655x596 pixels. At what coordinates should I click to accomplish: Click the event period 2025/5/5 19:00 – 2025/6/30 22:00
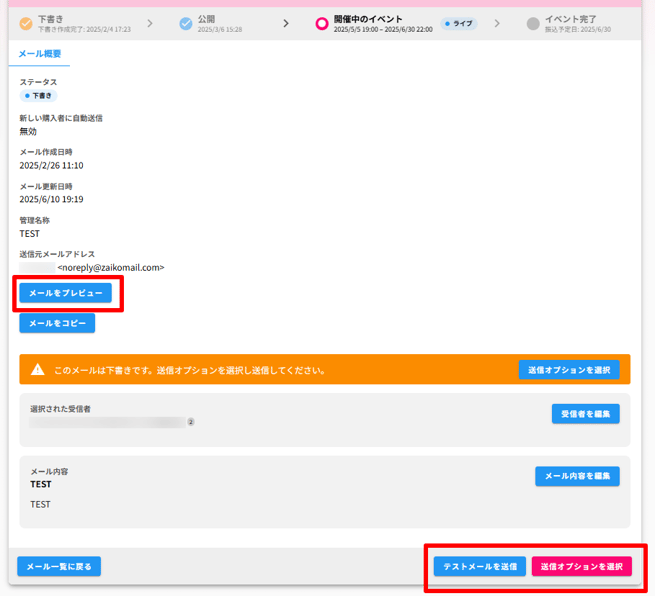click(x=383, y=30)
